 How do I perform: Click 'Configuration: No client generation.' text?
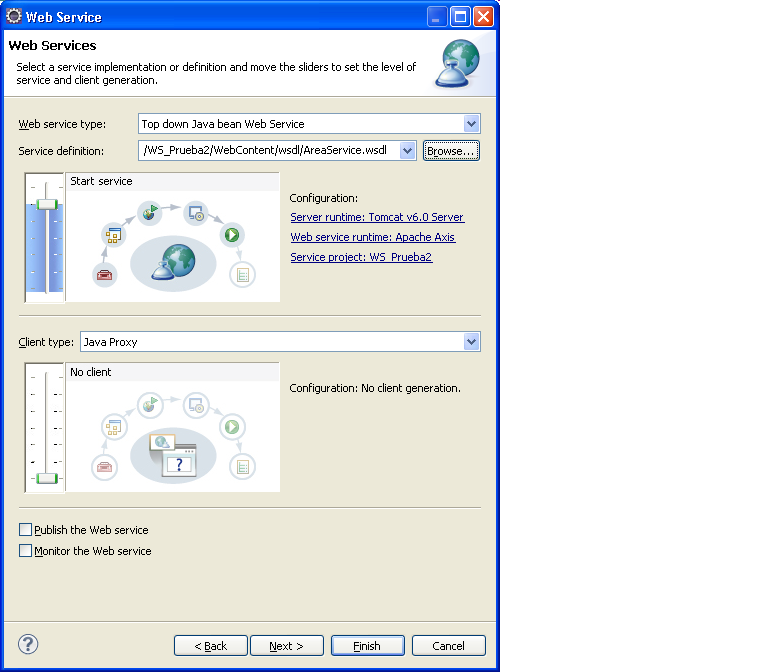tap(375, 388)
